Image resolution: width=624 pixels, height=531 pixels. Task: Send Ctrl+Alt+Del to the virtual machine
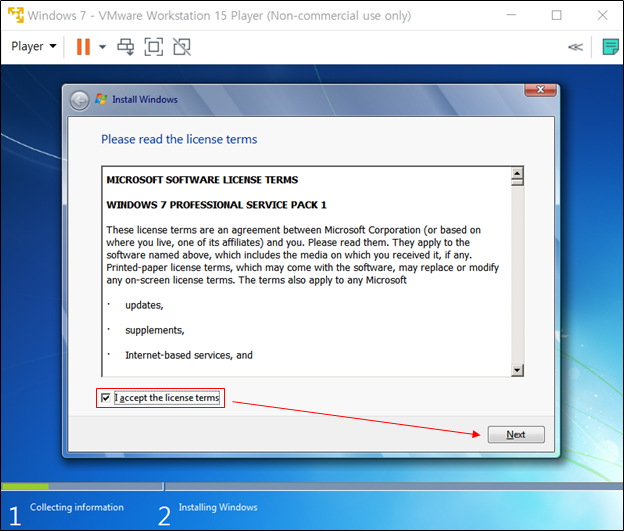(125, 47)
